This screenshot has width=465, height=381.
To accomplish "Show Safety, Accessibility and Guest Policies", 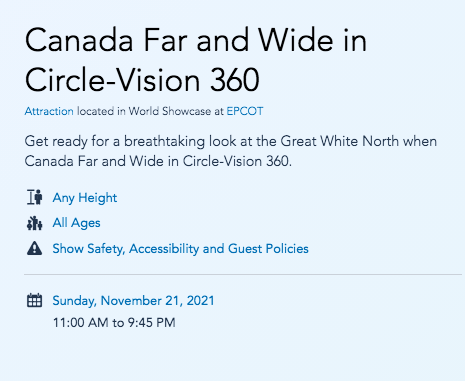I will click(180, 249).
